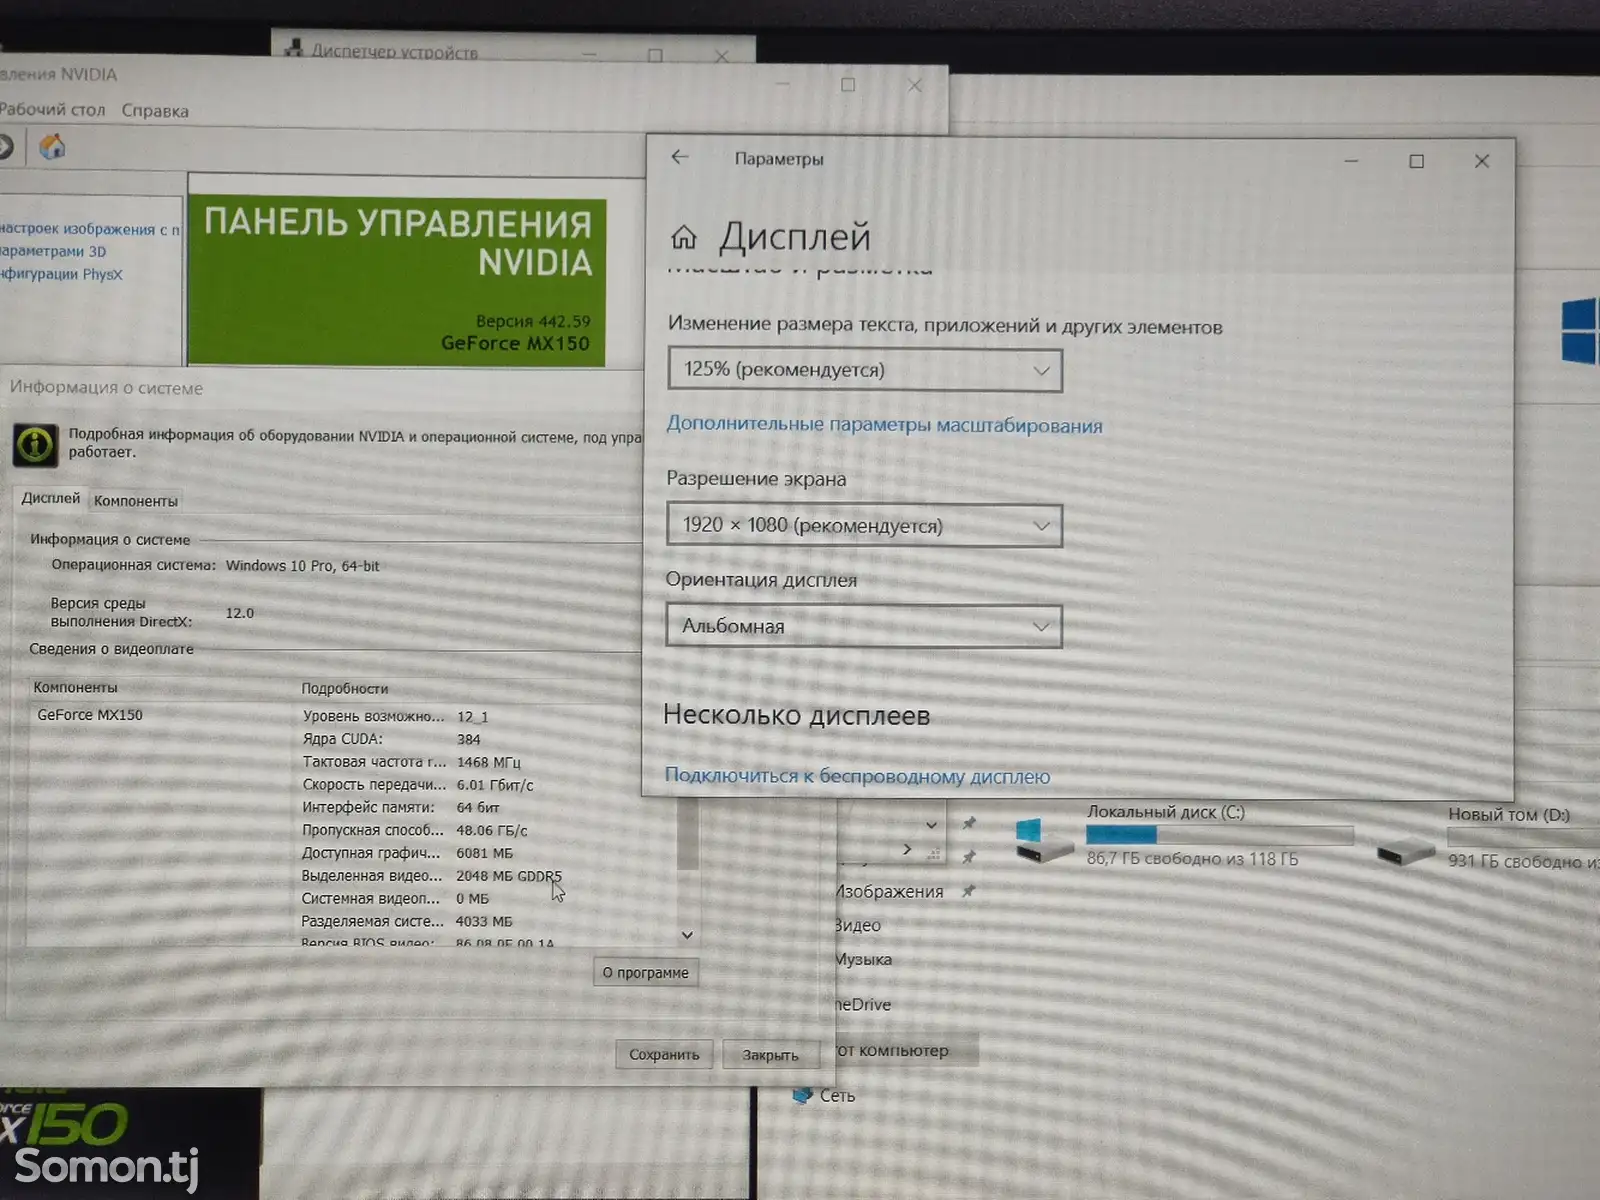Open the Справка menu

click(155, 111)
